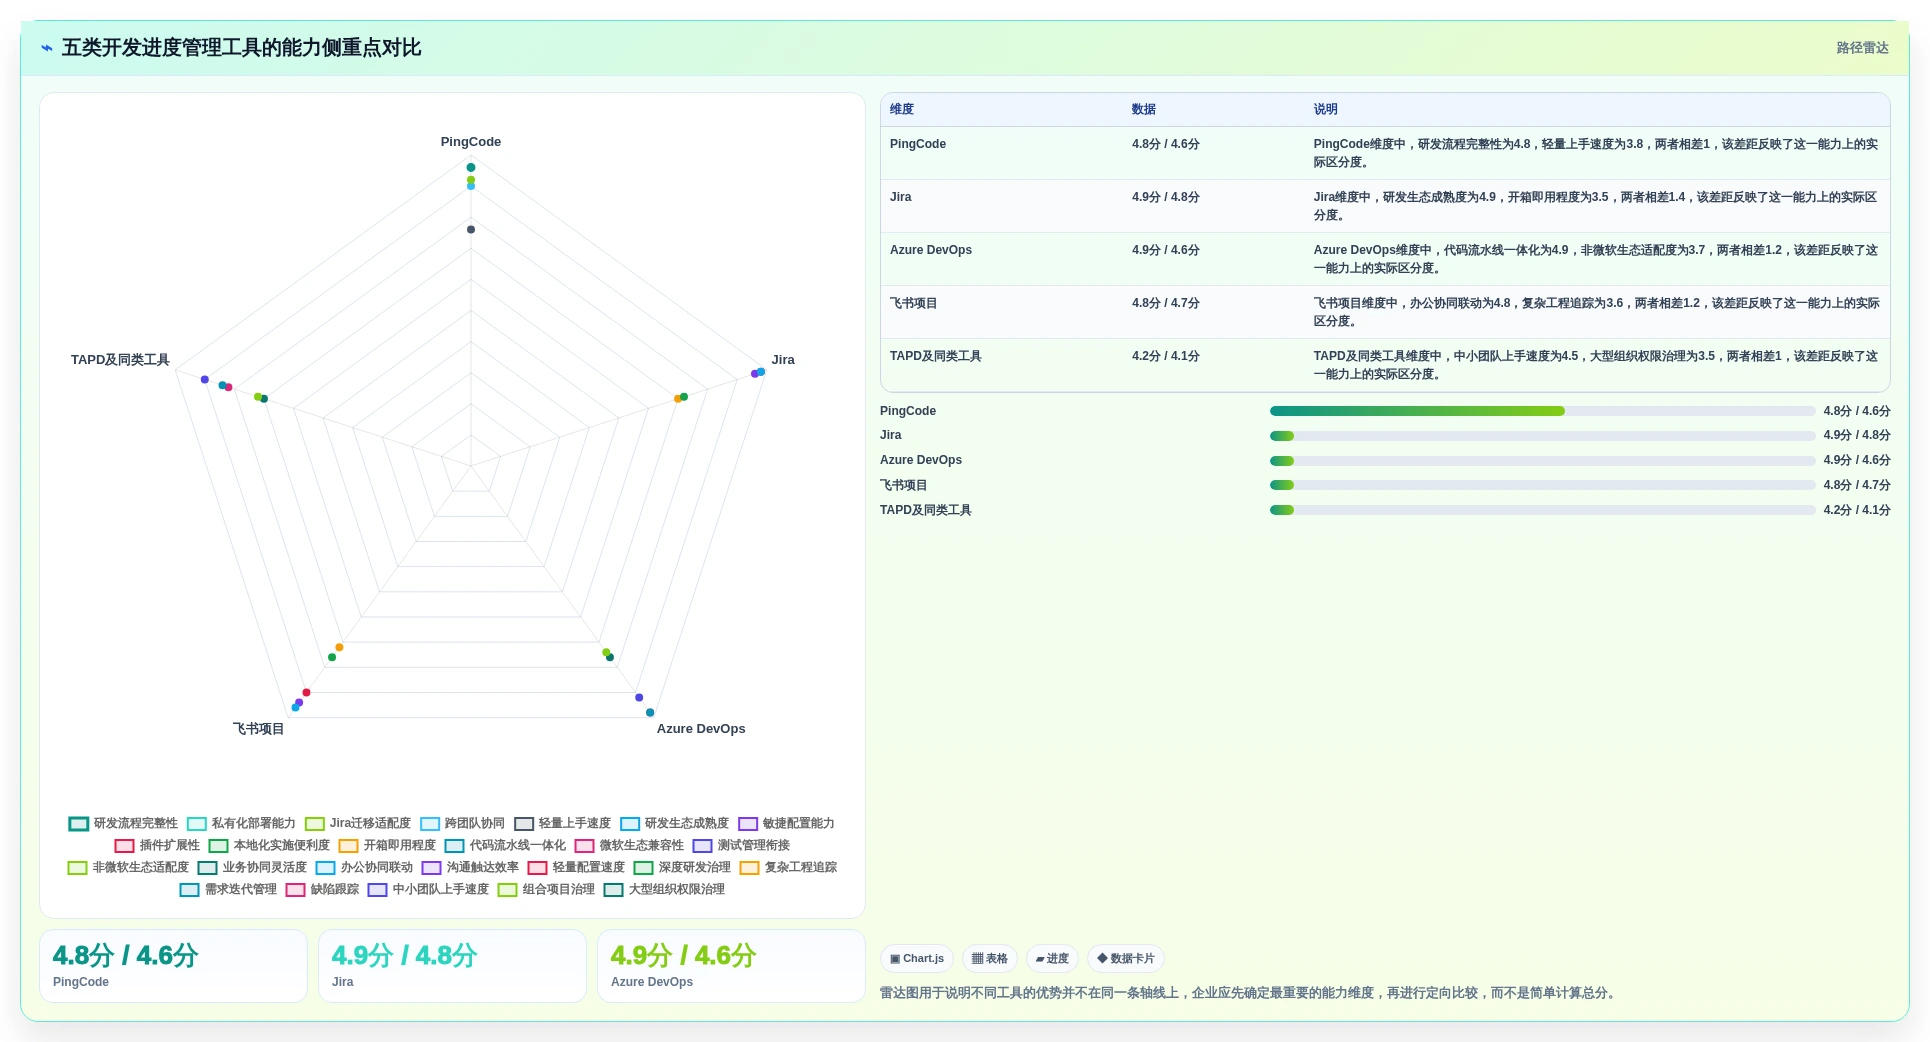Screen dimensions: 1930x1042
Task: Toggle the 插件扩展性 legend item
Action: point(157,845)
